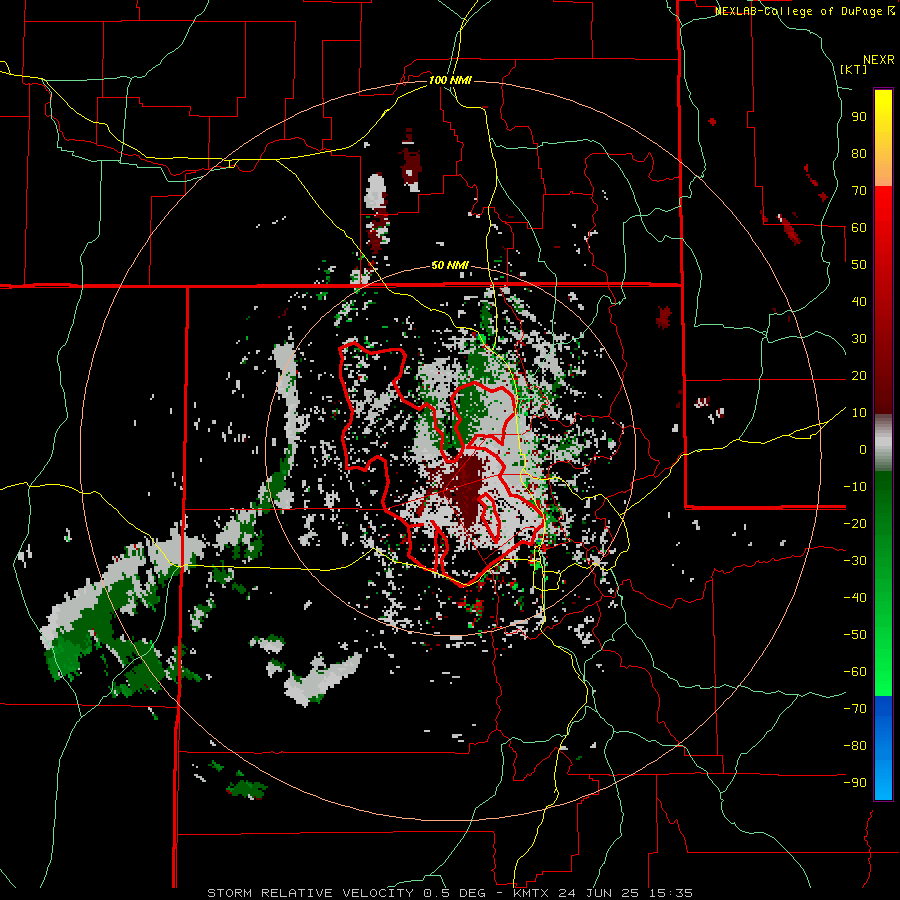Click the 30 value on velocity scale
The width and height of the screenshot is (900, 900).
click(x=859, y=339)
